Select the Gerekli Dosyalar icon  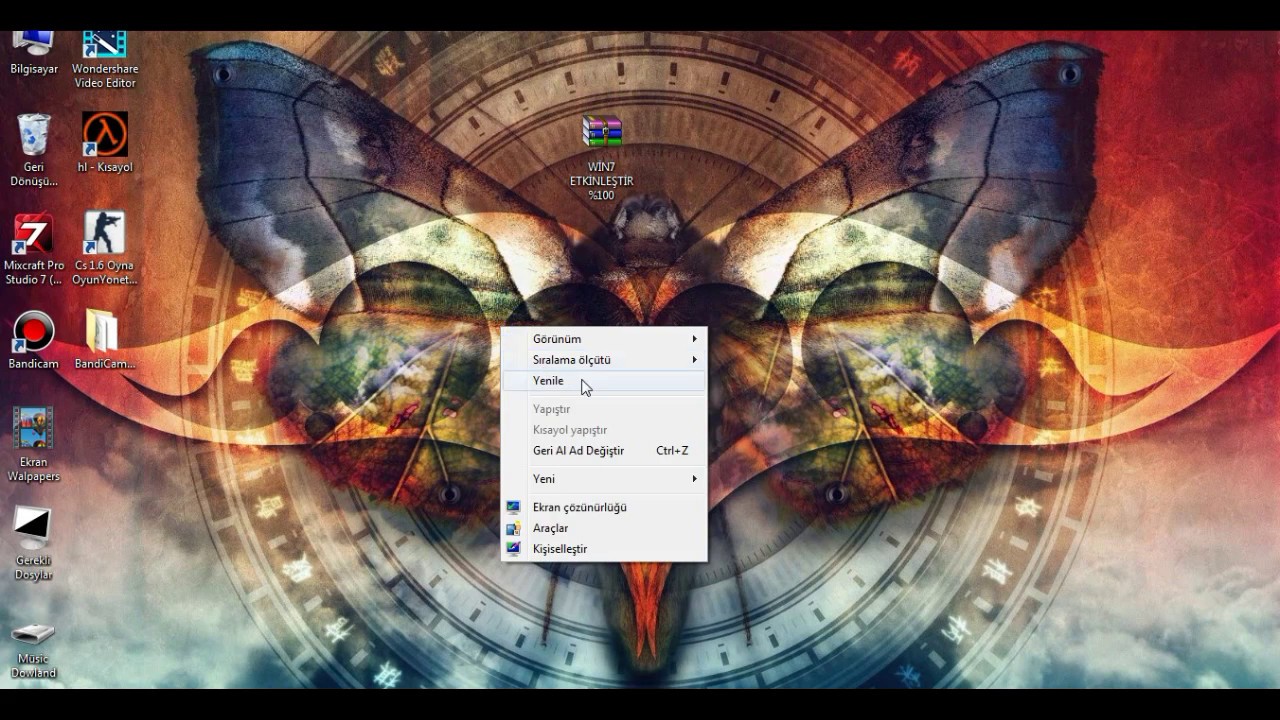pyautogui.click(x=34, y=528)
